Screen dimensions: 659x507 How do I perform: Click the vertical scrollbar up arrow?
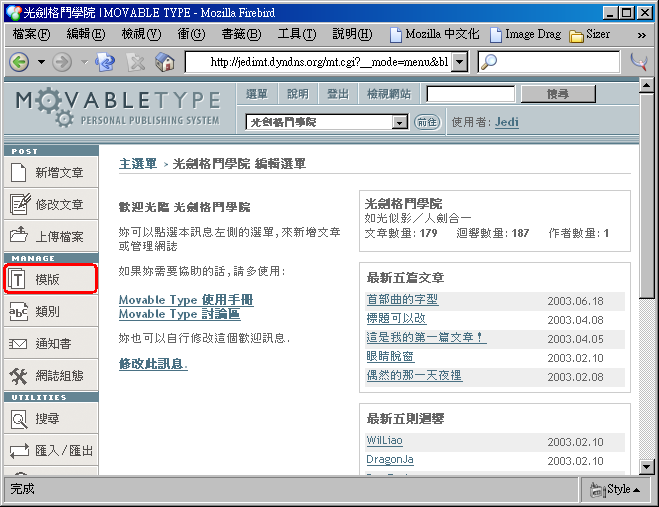(646, 86)
